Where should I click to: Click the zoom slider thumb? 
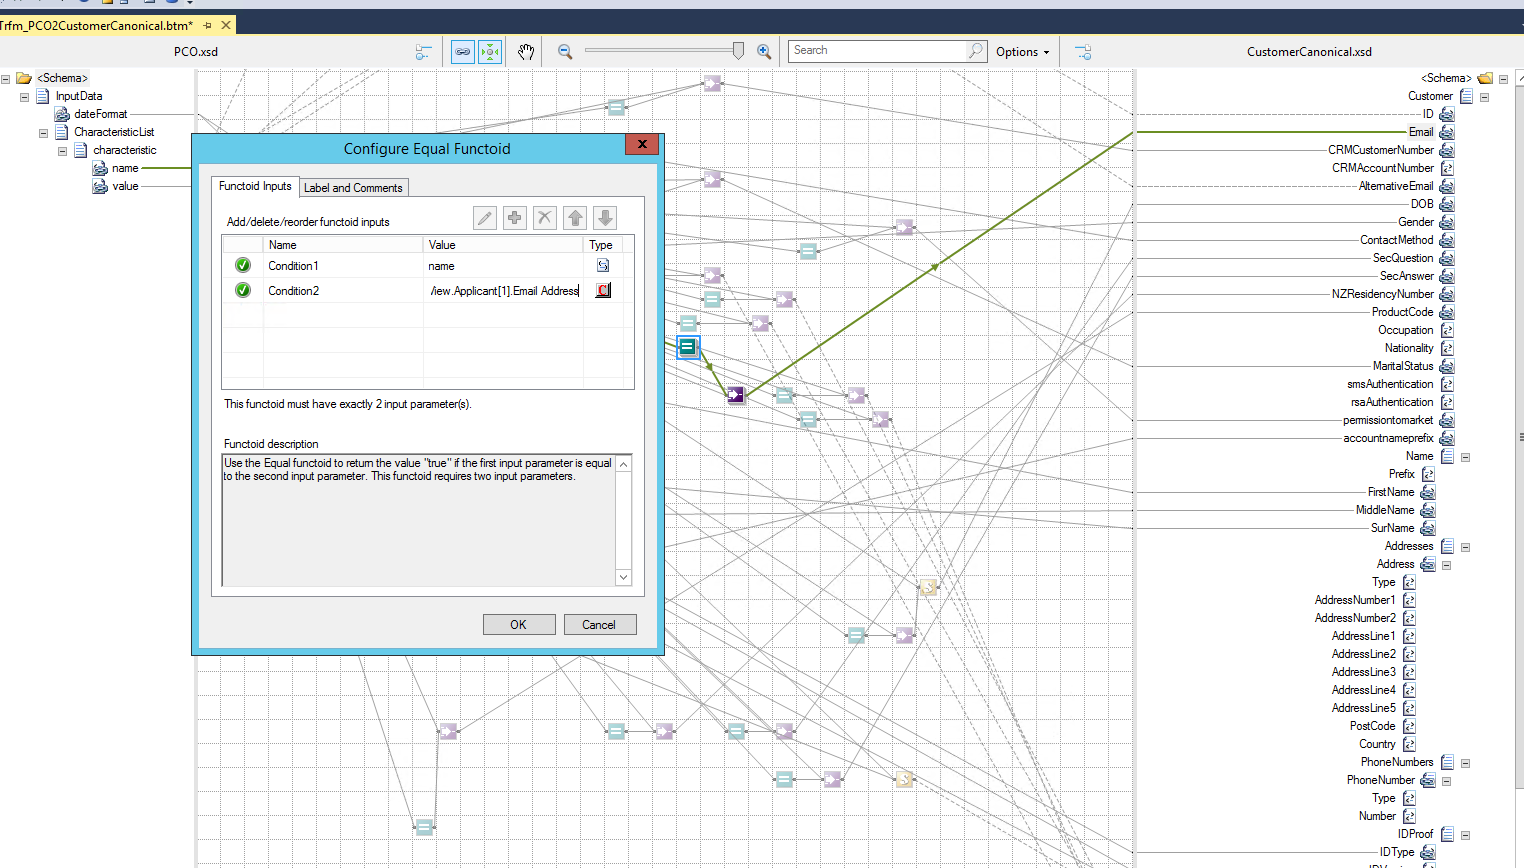[x=739, y=51]
